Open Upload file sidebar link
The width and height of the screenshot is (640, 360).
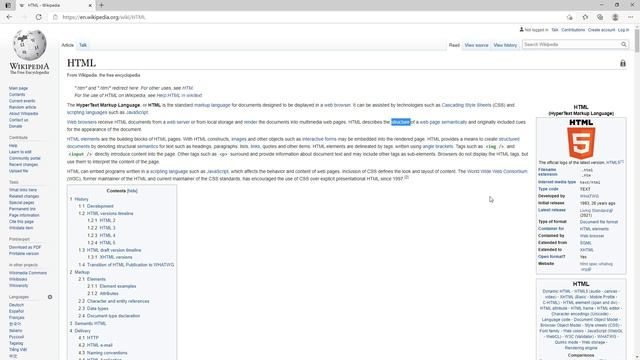click(18, 171)
